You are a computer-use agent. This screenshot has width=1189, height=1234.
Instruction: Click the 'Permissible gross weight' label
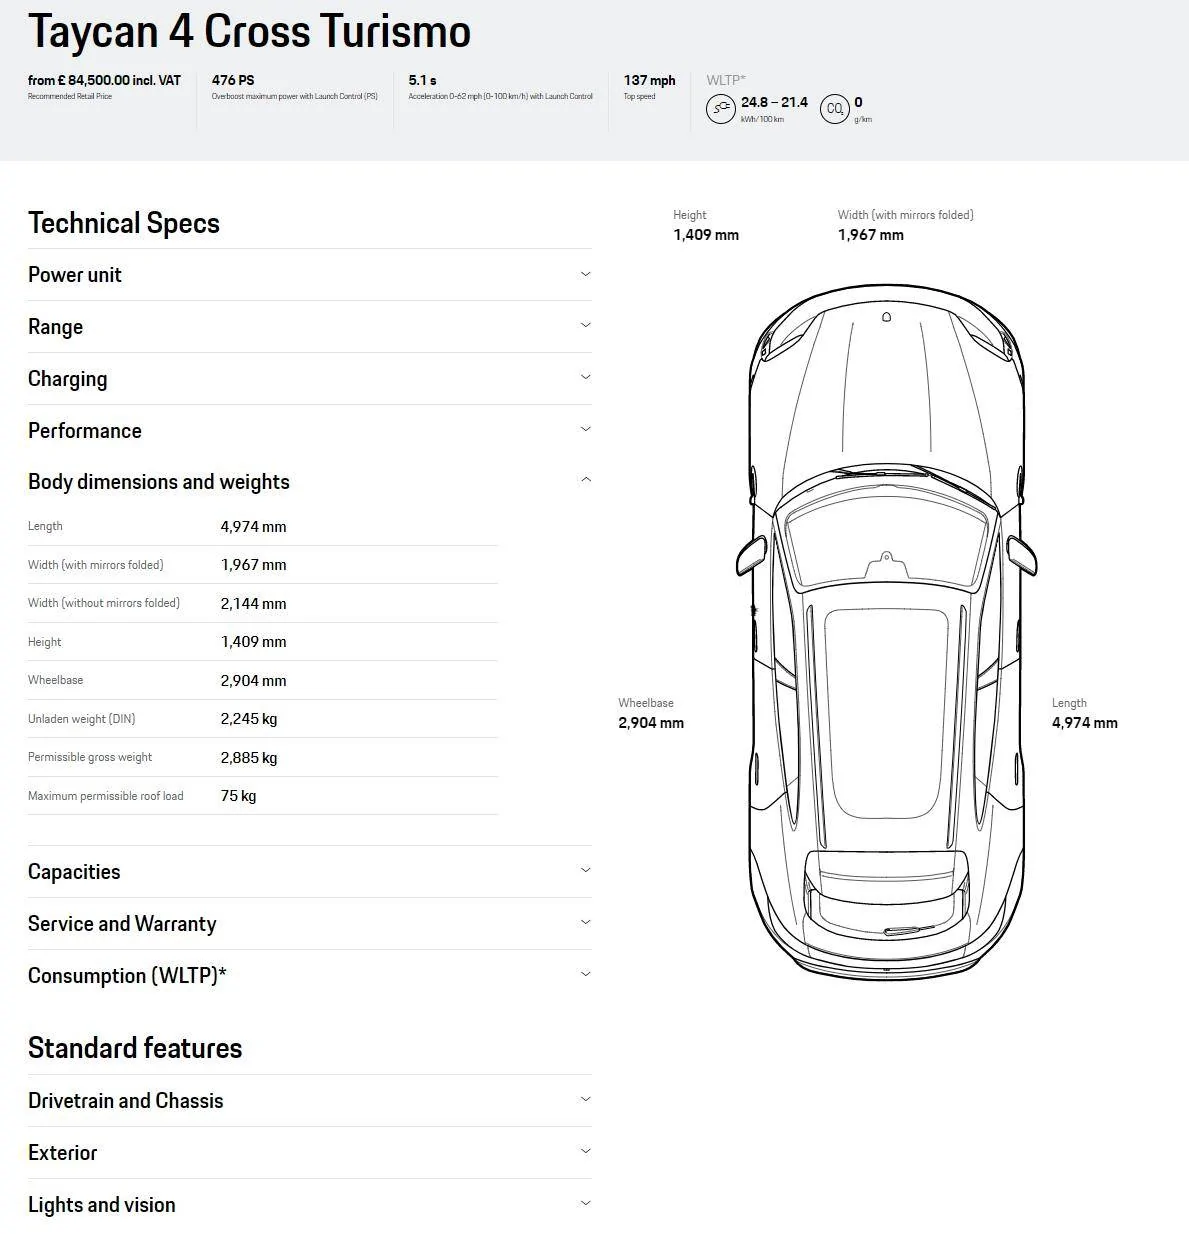coord(90,757)
